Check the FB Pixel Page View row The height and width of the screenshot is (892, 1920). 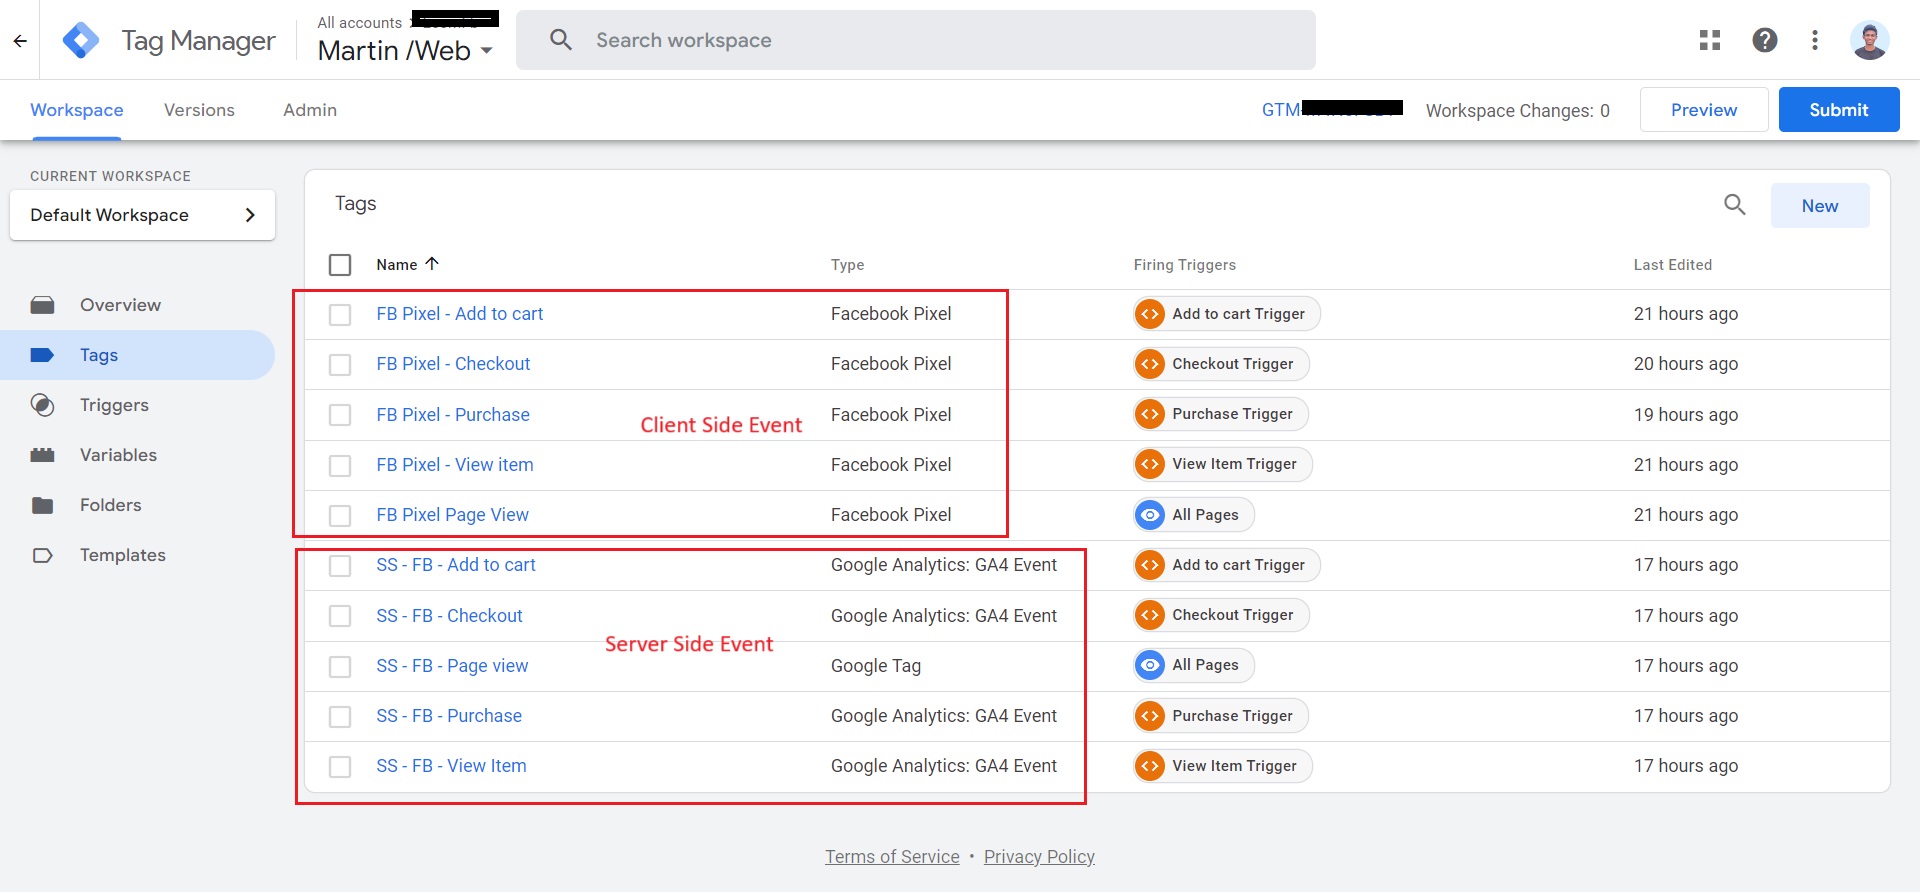340,516
